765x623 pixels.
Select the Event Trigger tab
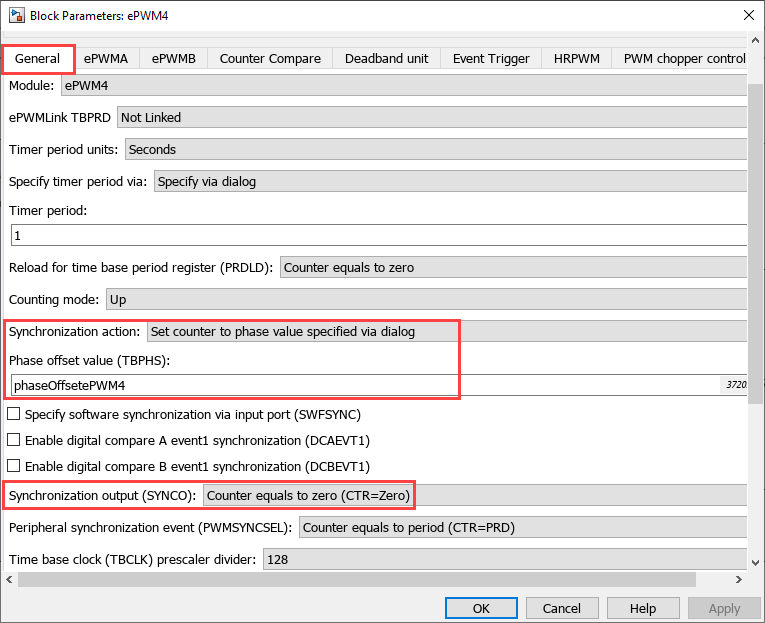491,59
